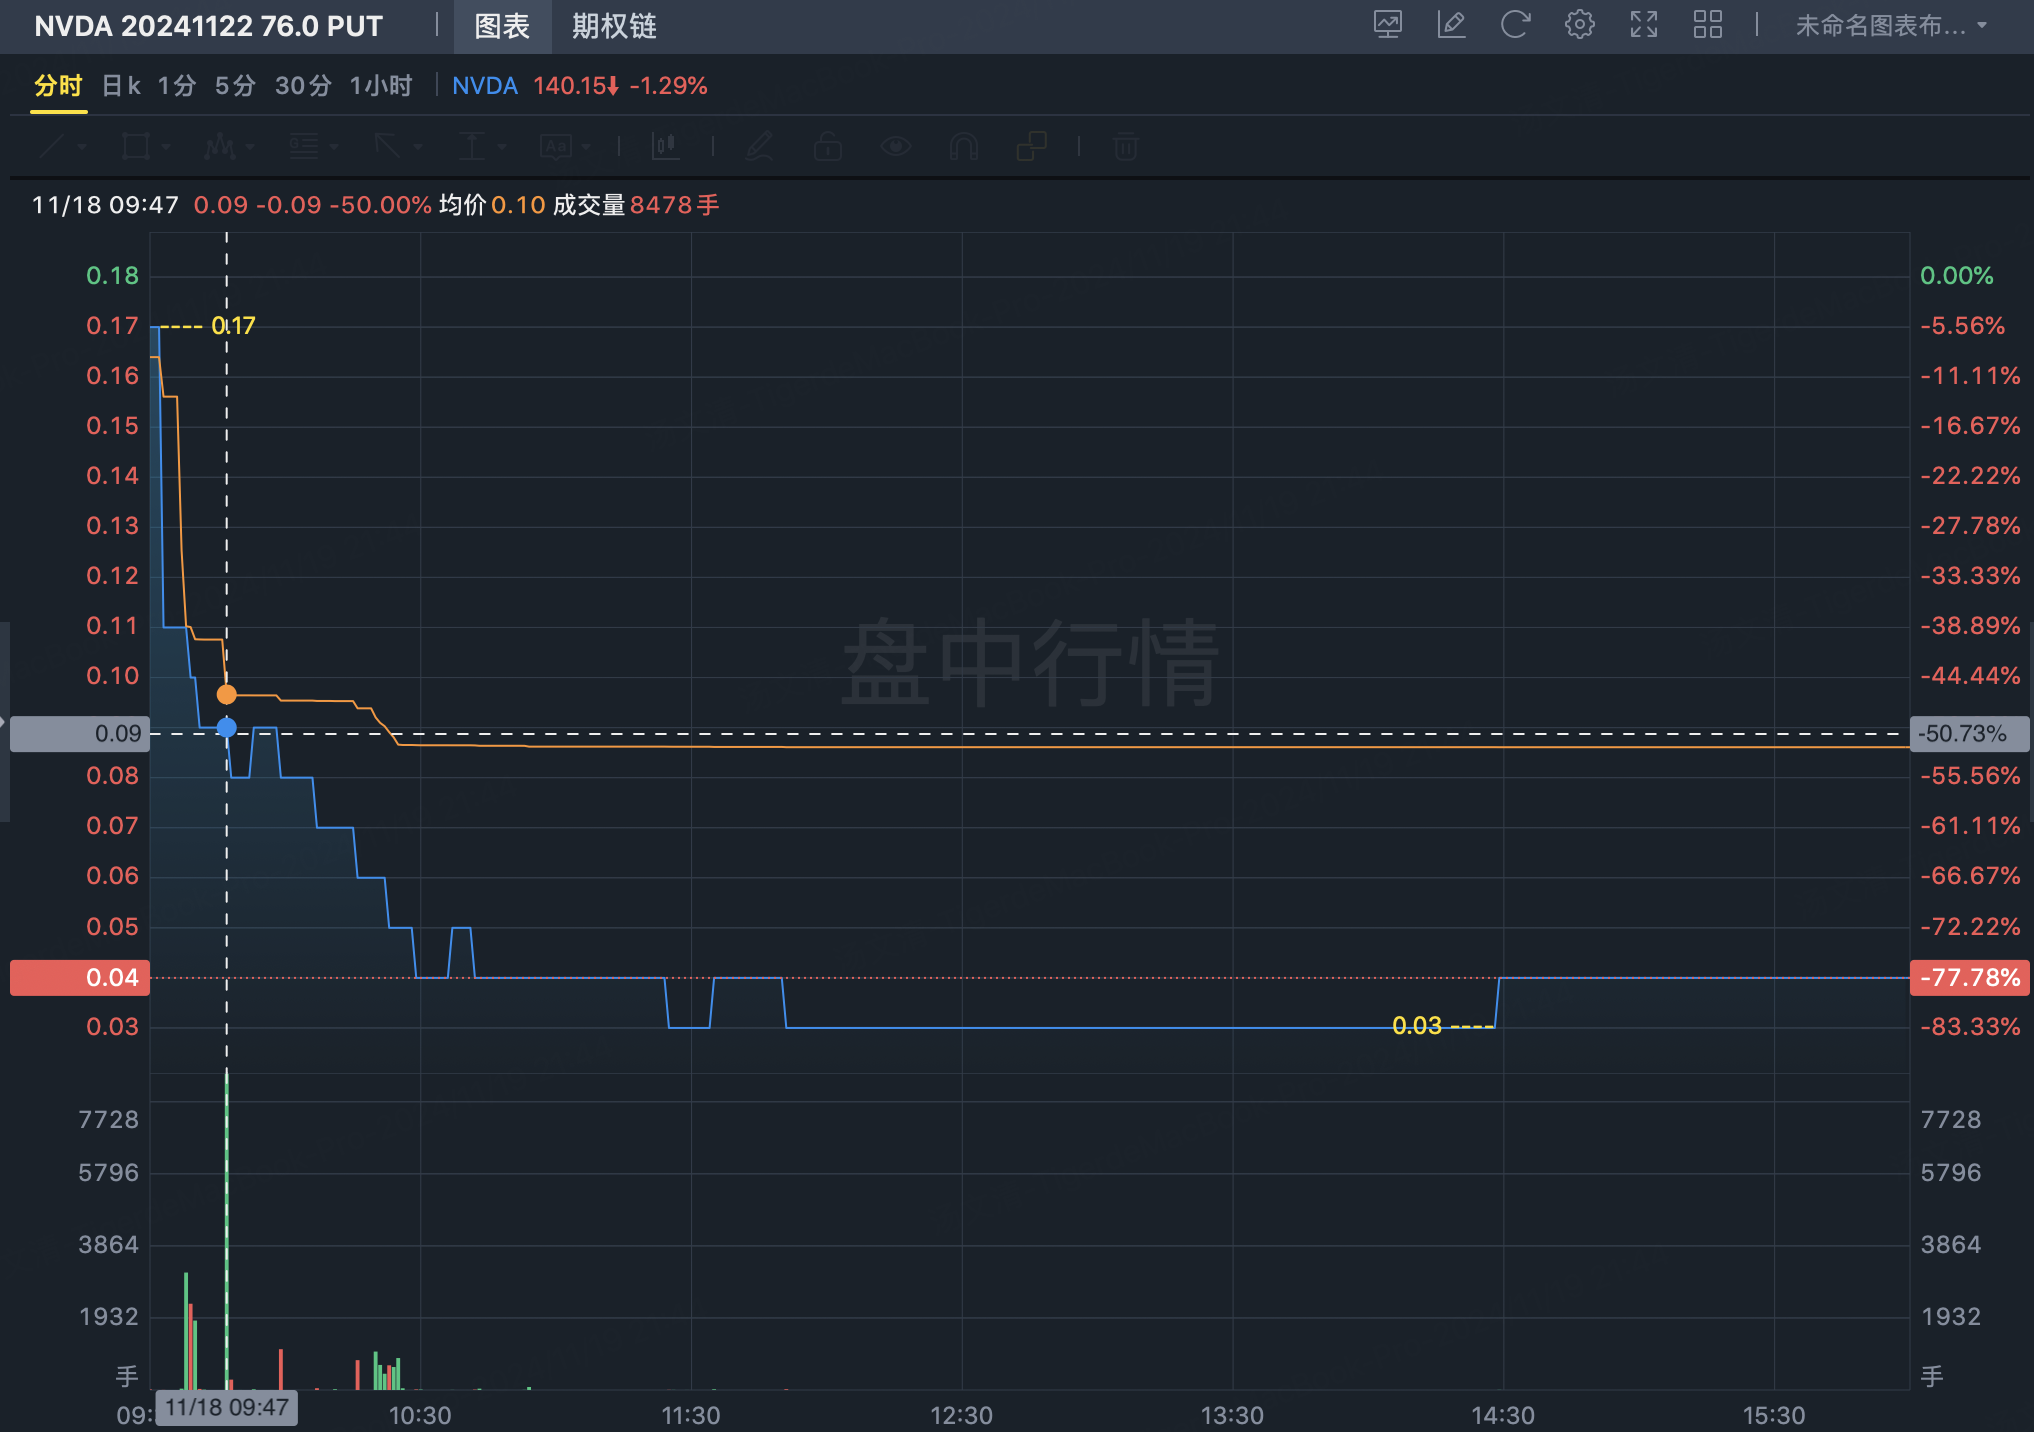Toggle the magnet snap mode icon
This screenshot has height=1432, width=2034.
pos(963,147)
